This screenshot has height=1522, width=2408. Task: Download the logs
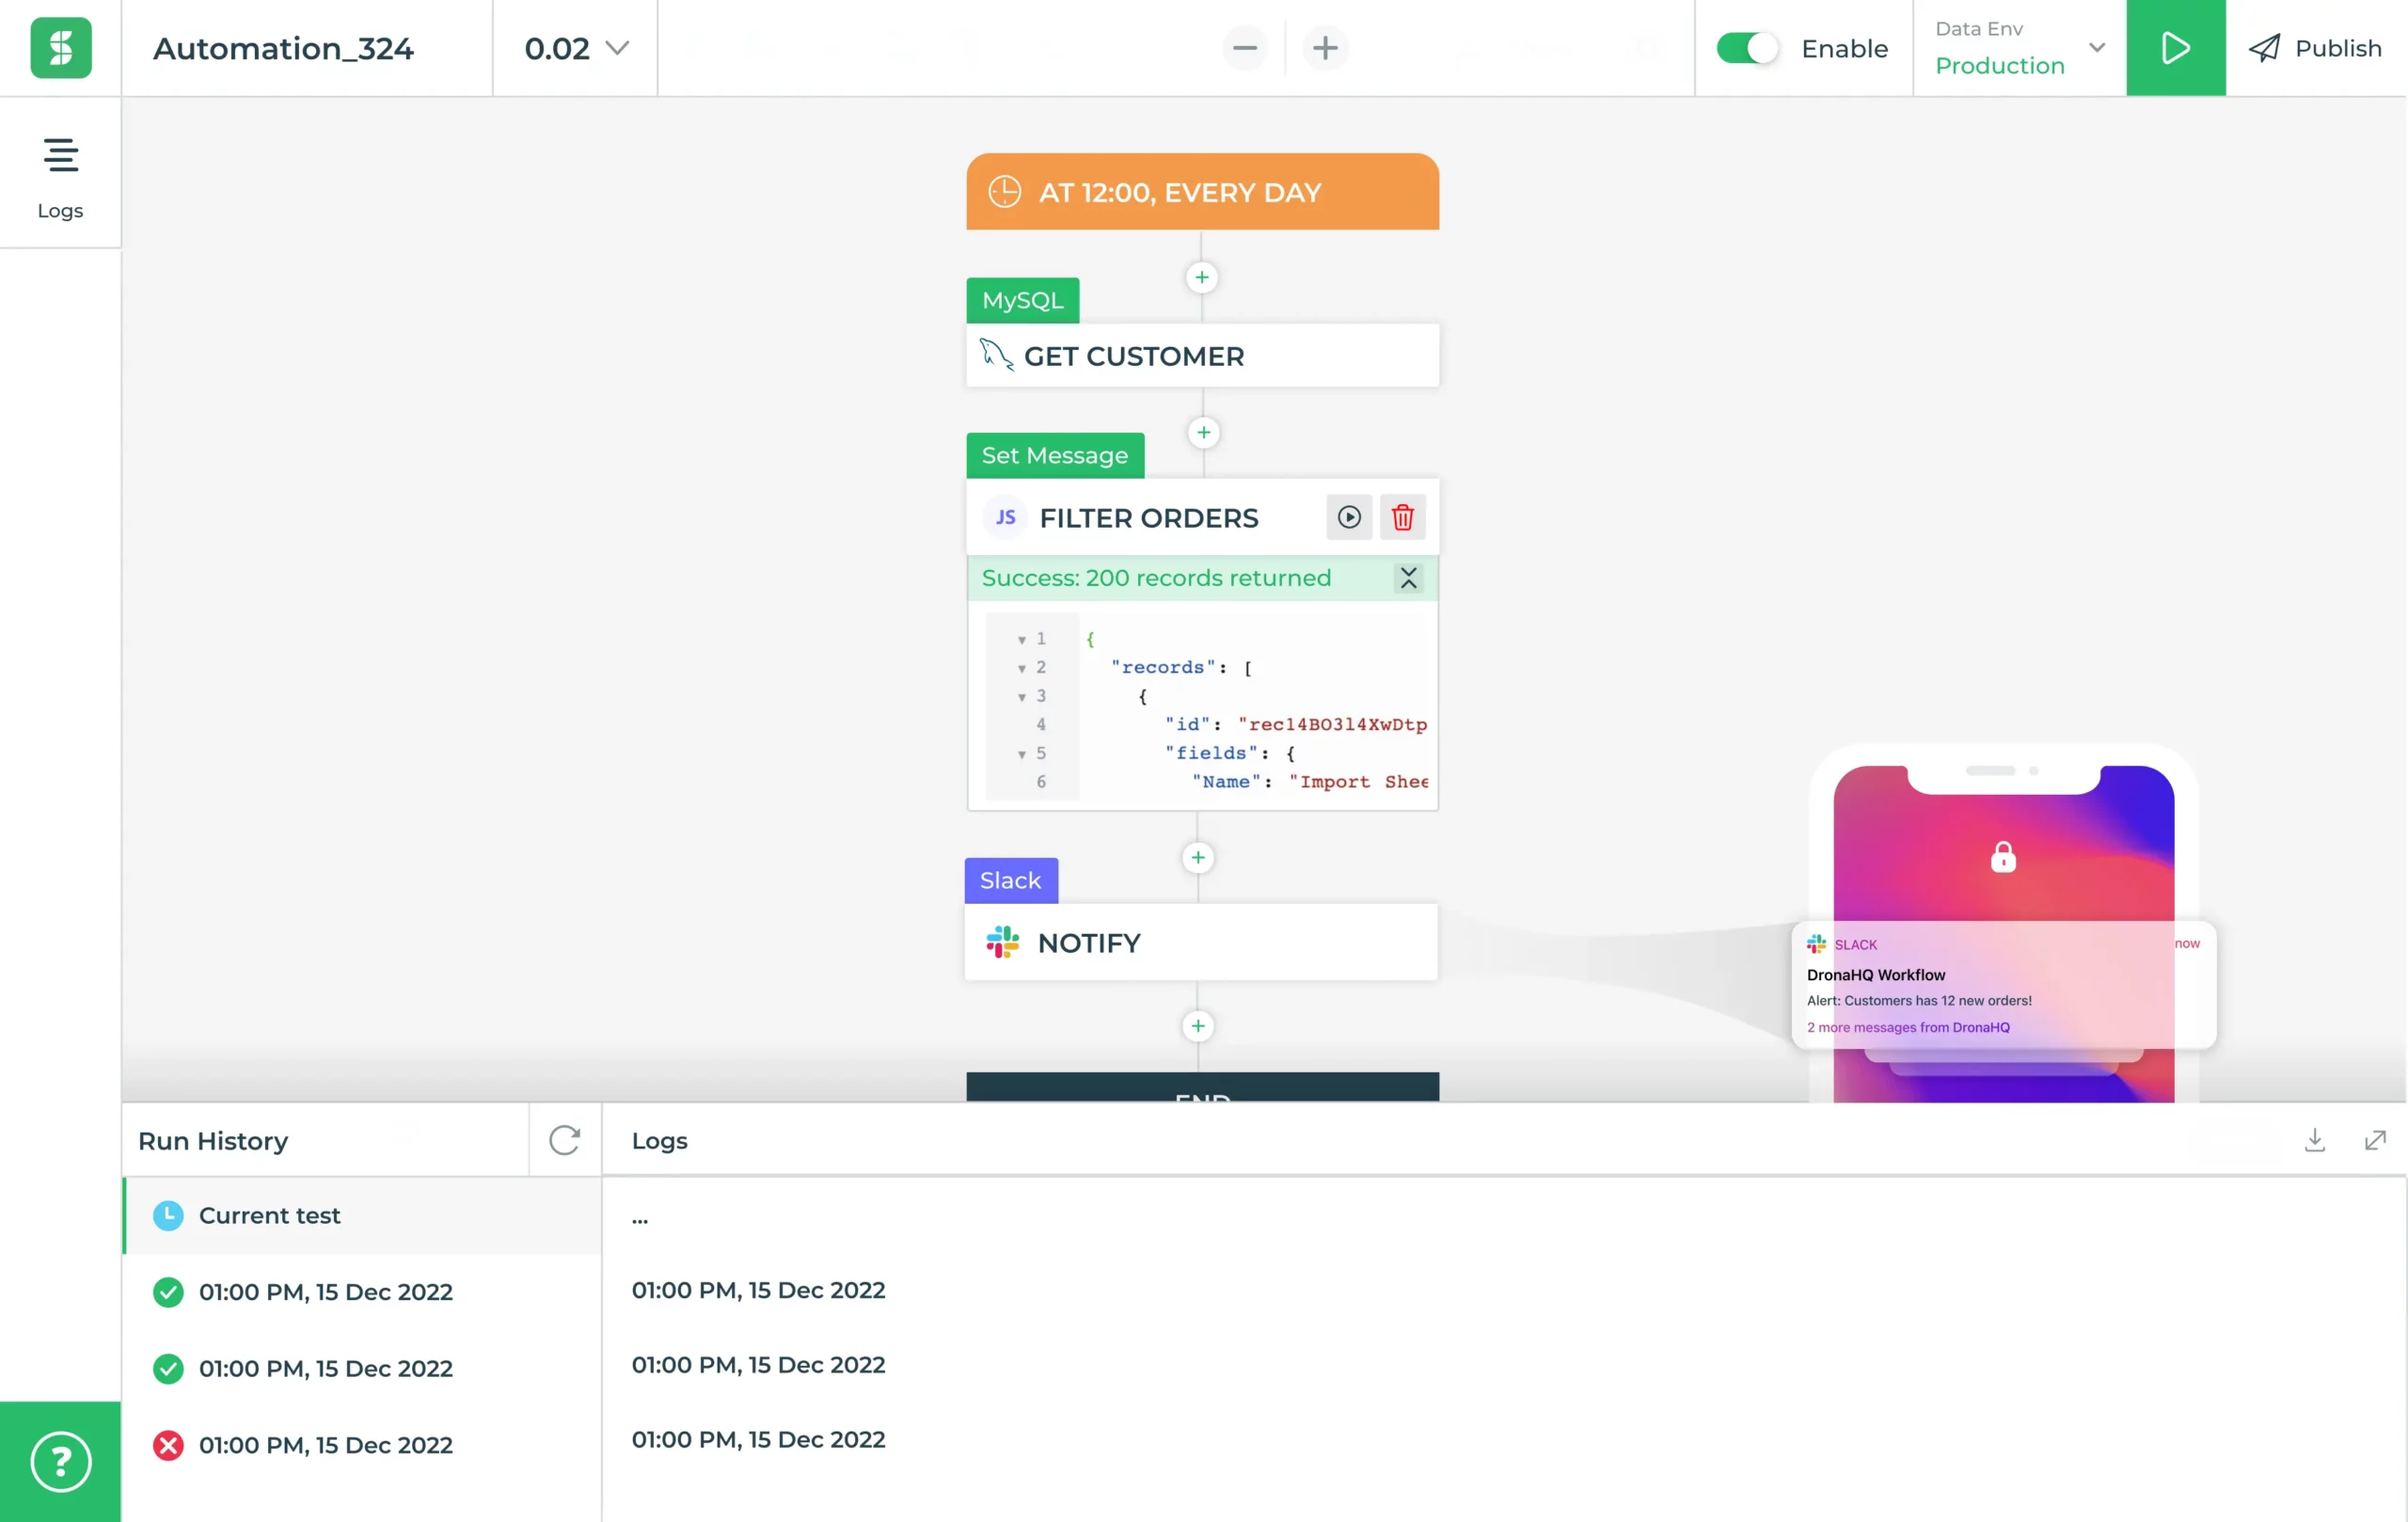point(2314,1140)
